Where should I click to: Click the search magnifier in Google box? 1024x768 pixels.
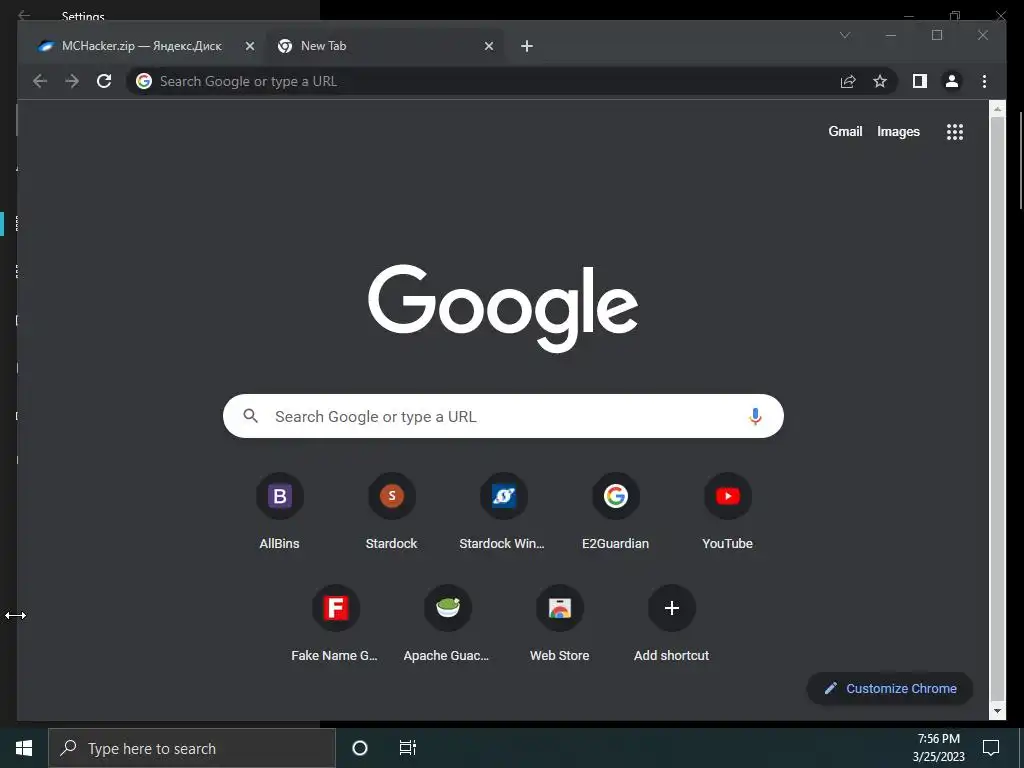(x=251, y=416)
